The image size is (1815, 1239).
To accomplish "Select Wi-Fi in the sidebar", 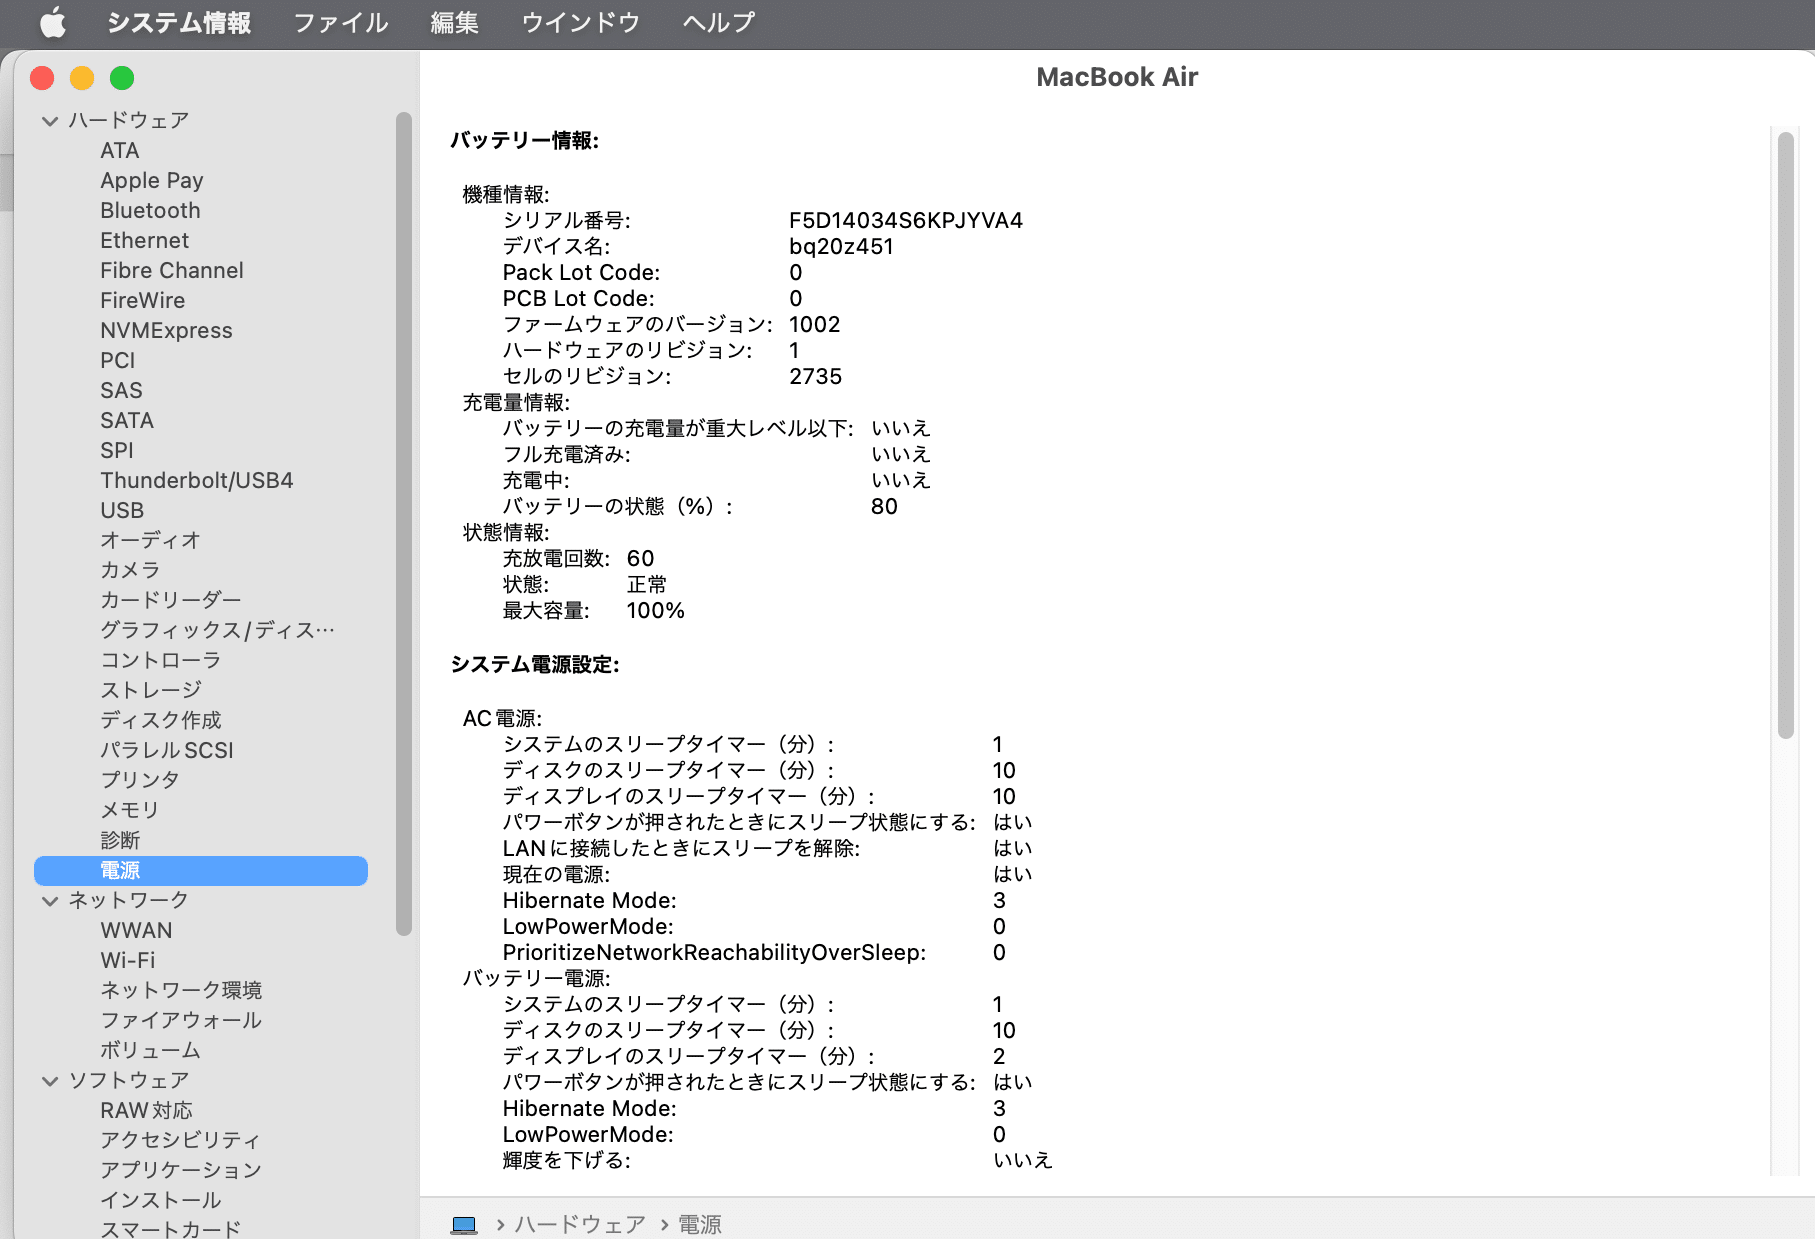I will coord(128,961).
